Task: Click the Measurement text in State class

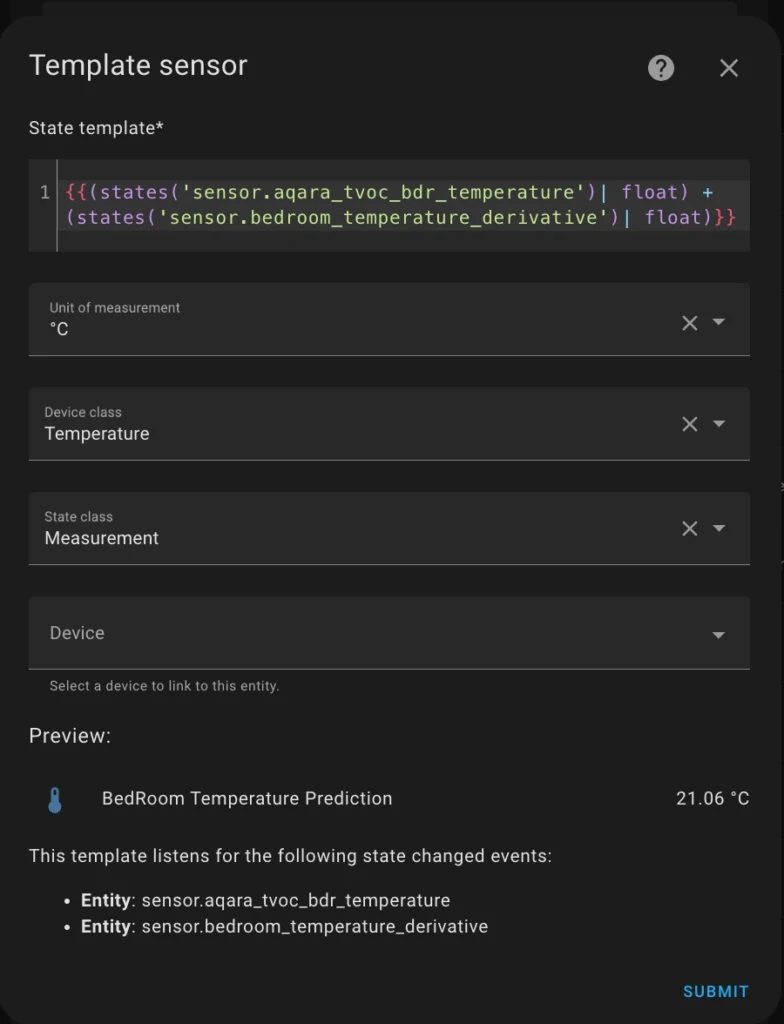Action: (102, 538)
